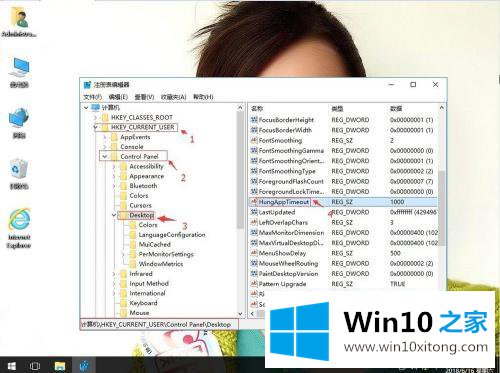Screen dimensions: 500x373
Task: Open the View menu
Action: pyautogui.click(x=144, y=97)
